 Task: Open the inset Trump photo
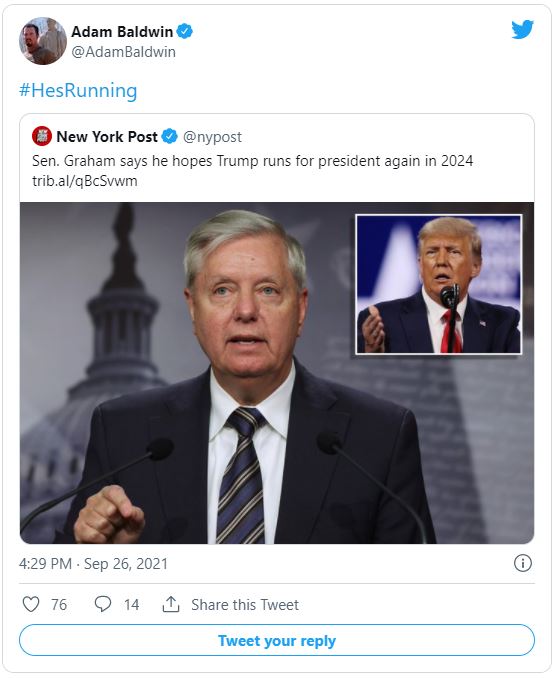pos(439,285)
